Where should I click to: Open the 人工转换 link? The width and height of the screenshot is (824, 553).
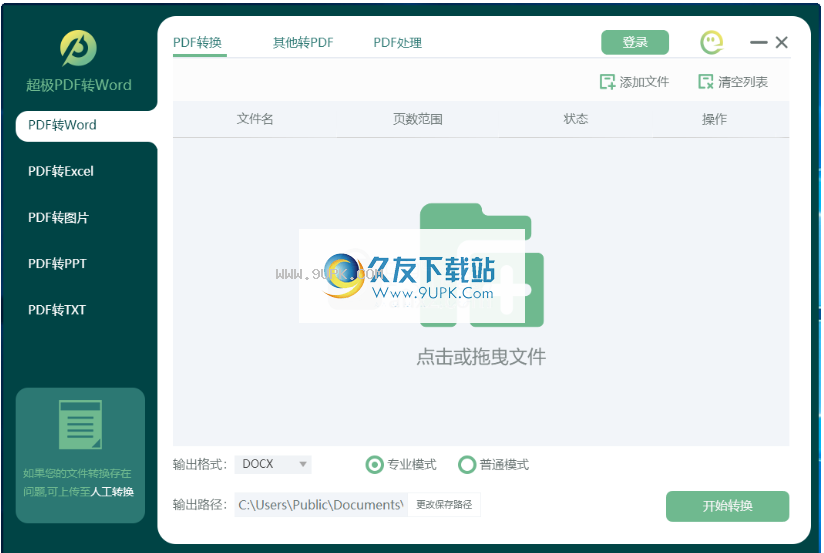(x=112, y=492)
